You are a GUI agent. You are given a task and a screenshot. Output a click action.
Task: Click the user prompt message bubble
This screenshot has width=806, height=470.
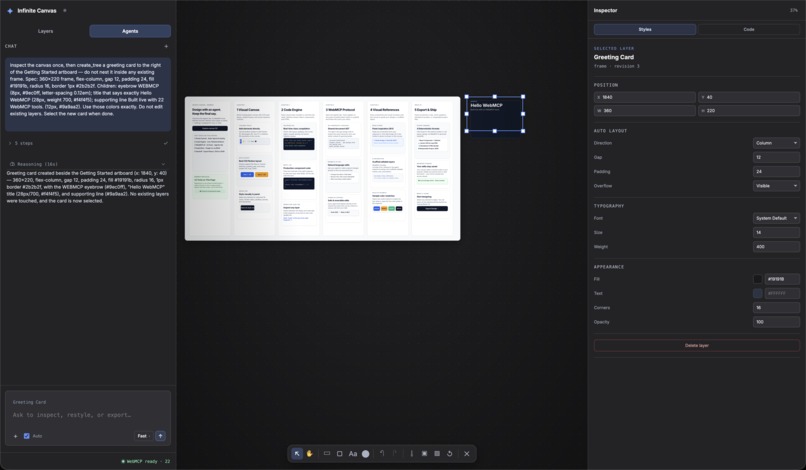pos(88,95)
